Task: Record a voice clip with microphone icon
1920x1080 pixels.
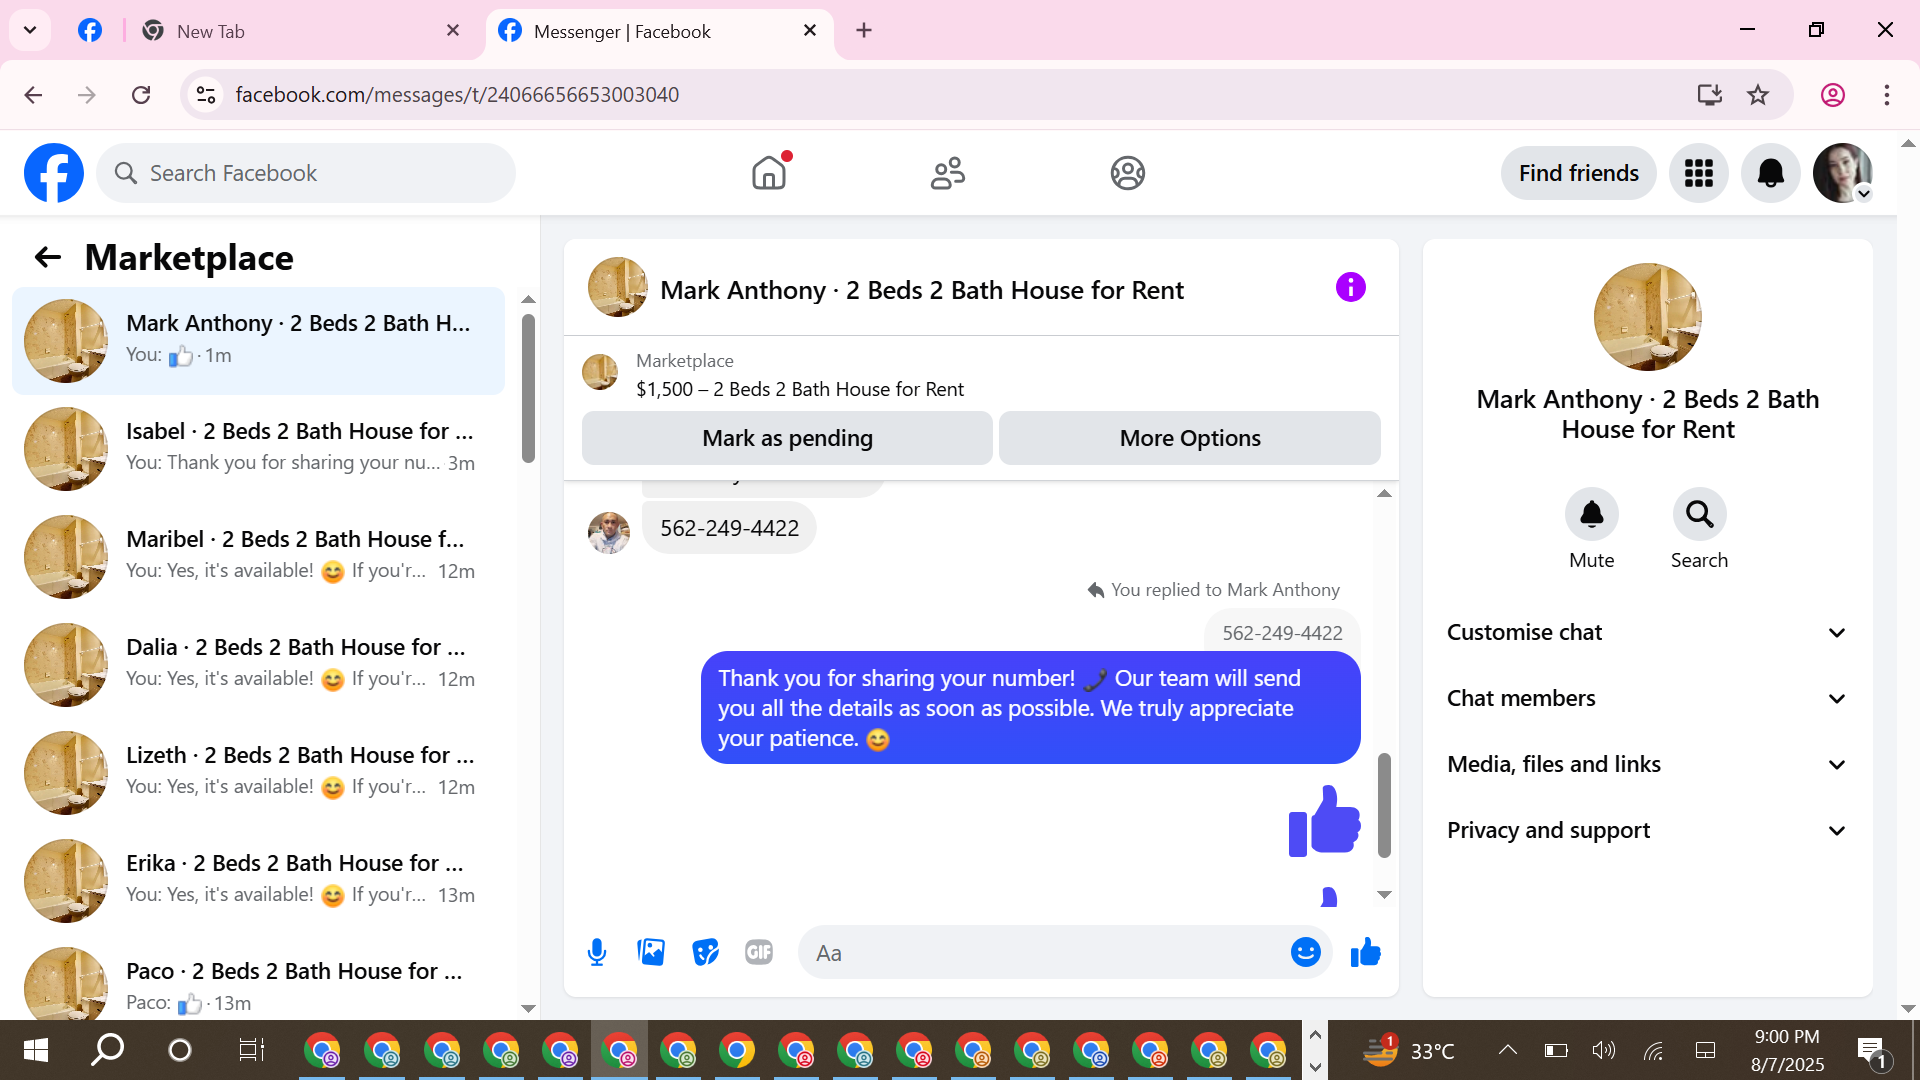Action: [x=597, y=952]
